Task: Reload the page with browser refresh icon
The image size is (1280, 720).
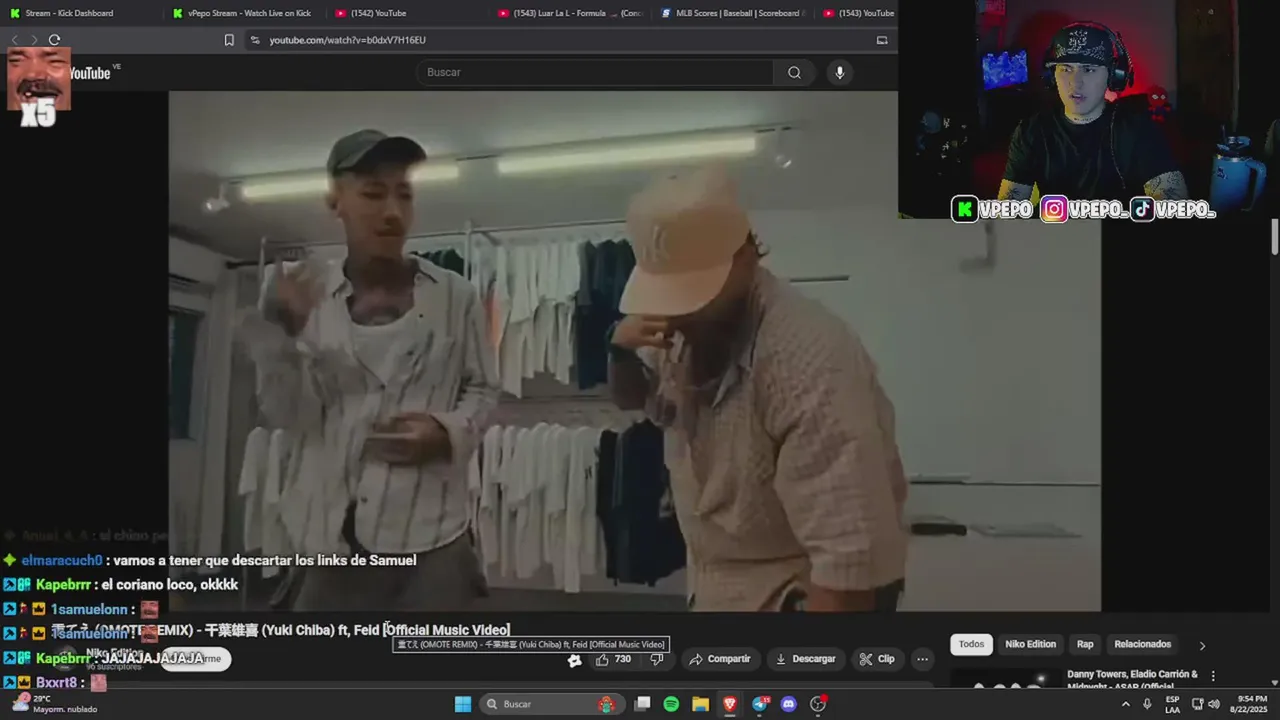Action: 54,40
